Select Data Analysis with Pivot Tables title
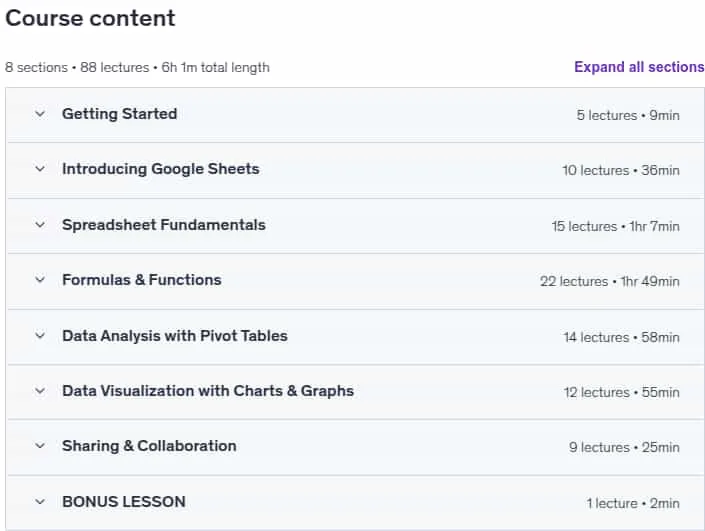This screenshot has height=531, width=705. tap(175, 336)
